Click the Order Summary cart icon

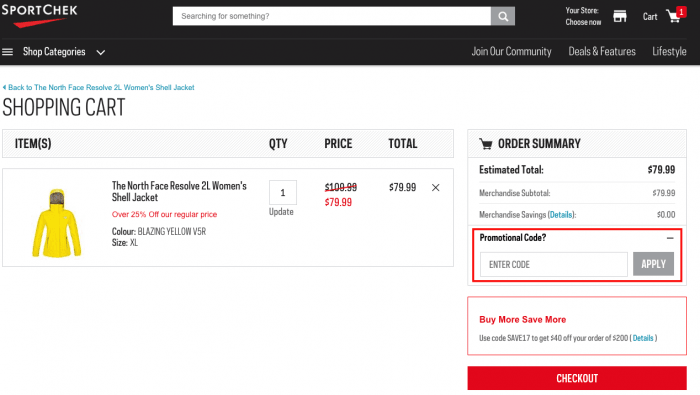click(486, 144)
